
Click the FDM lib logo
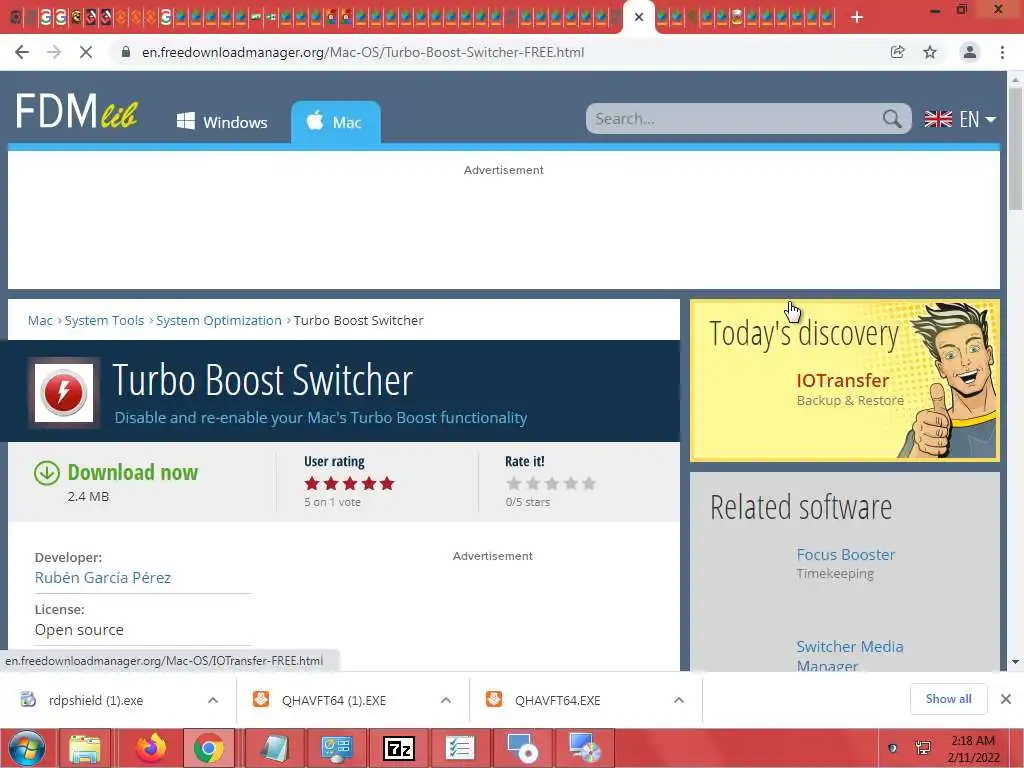tap(76, 111)
